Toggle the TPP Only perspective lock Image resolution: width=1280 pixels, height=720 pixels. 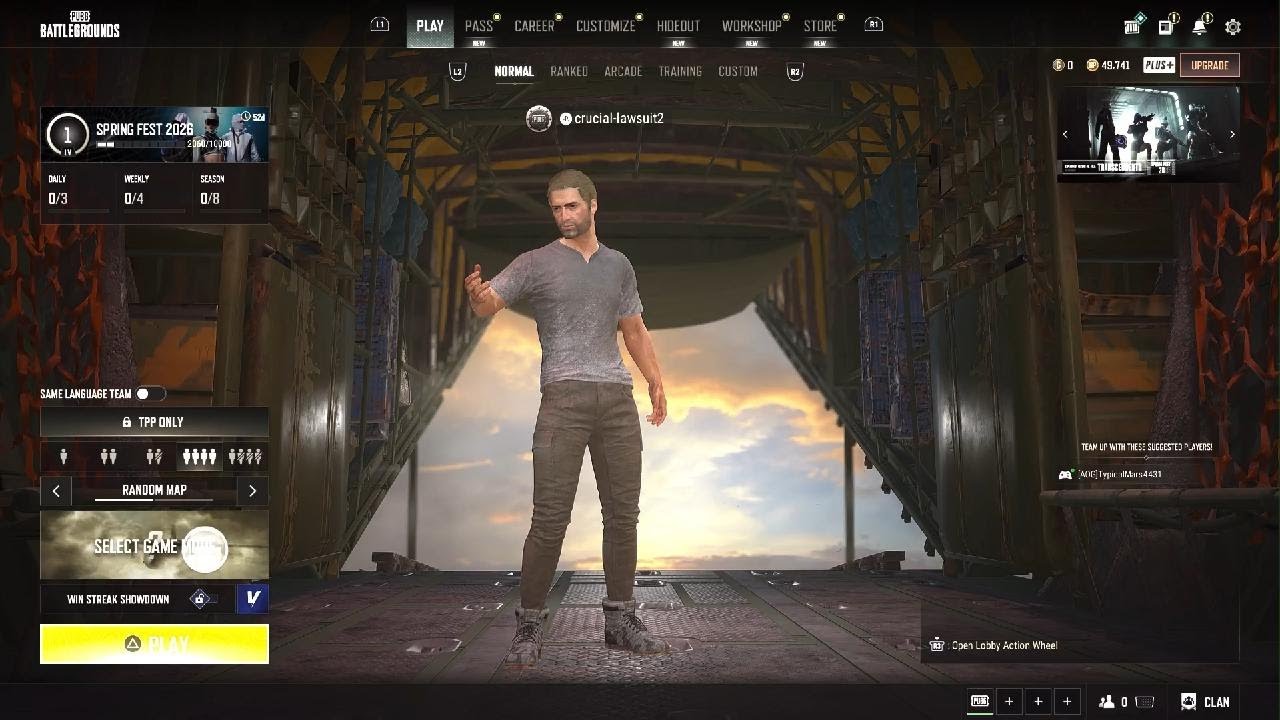[154, 422]
